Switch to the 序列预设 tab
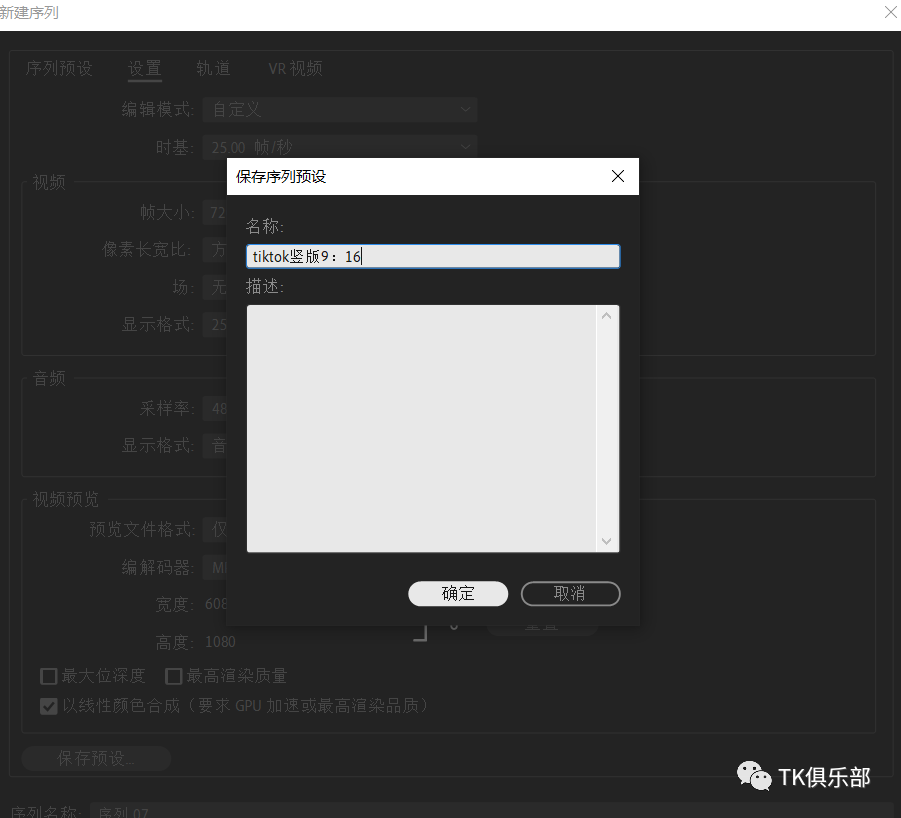The width and height of the screenshot is (901, 818). tap(59, 69)
